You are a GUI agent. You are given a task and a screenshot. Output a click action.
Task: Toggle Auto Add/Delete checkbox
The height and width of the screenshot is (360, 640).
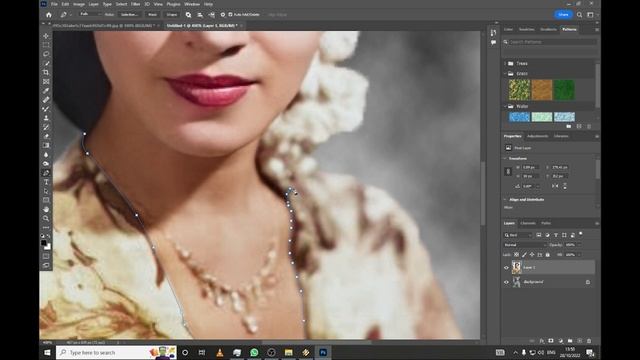231,15
